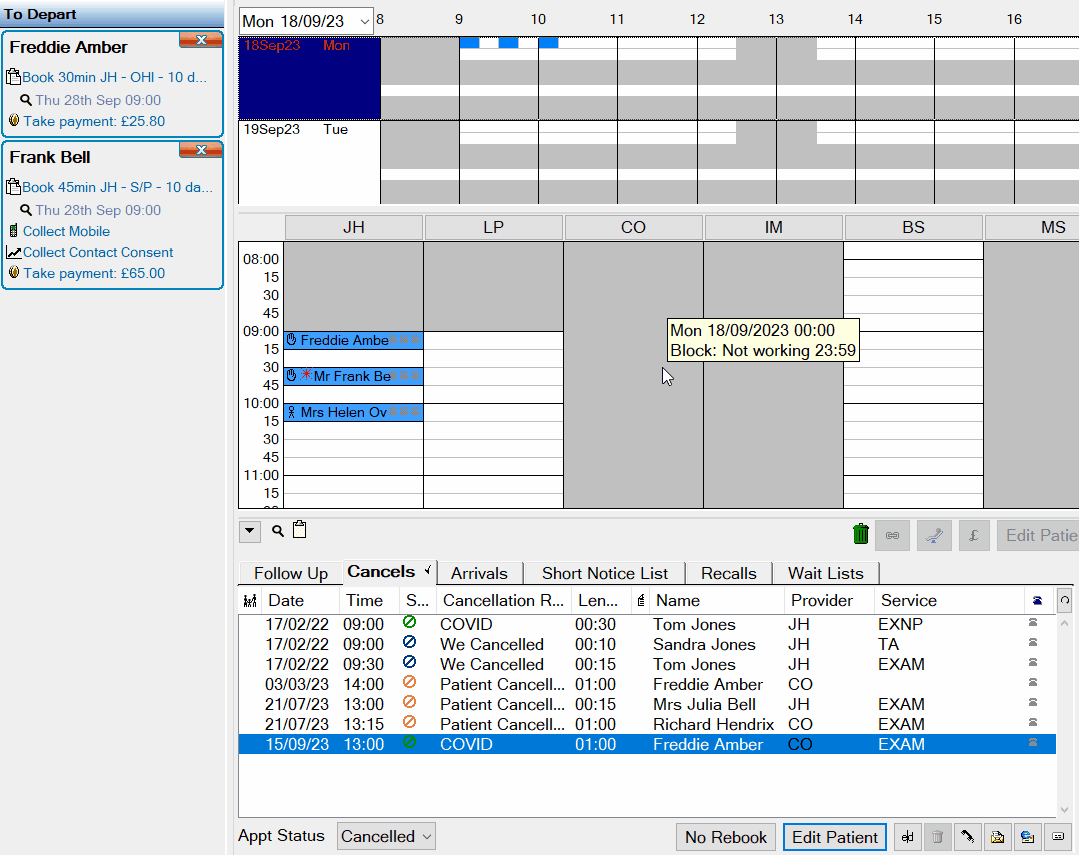
Task: Click the blue telephone column header icon
Action: coord(1037,601)
